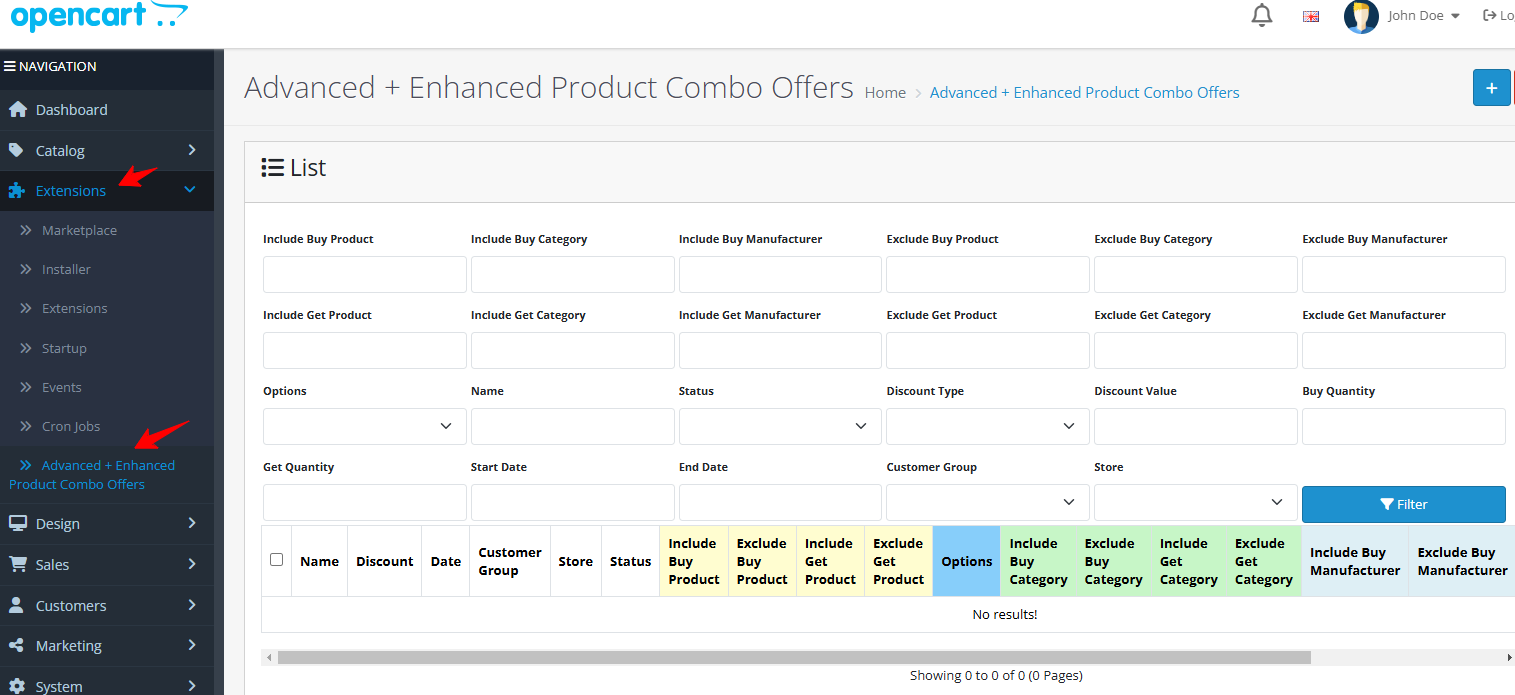Click the Discount column header
The height and width of the screenshot is (695, 1515).
point(385,561)
